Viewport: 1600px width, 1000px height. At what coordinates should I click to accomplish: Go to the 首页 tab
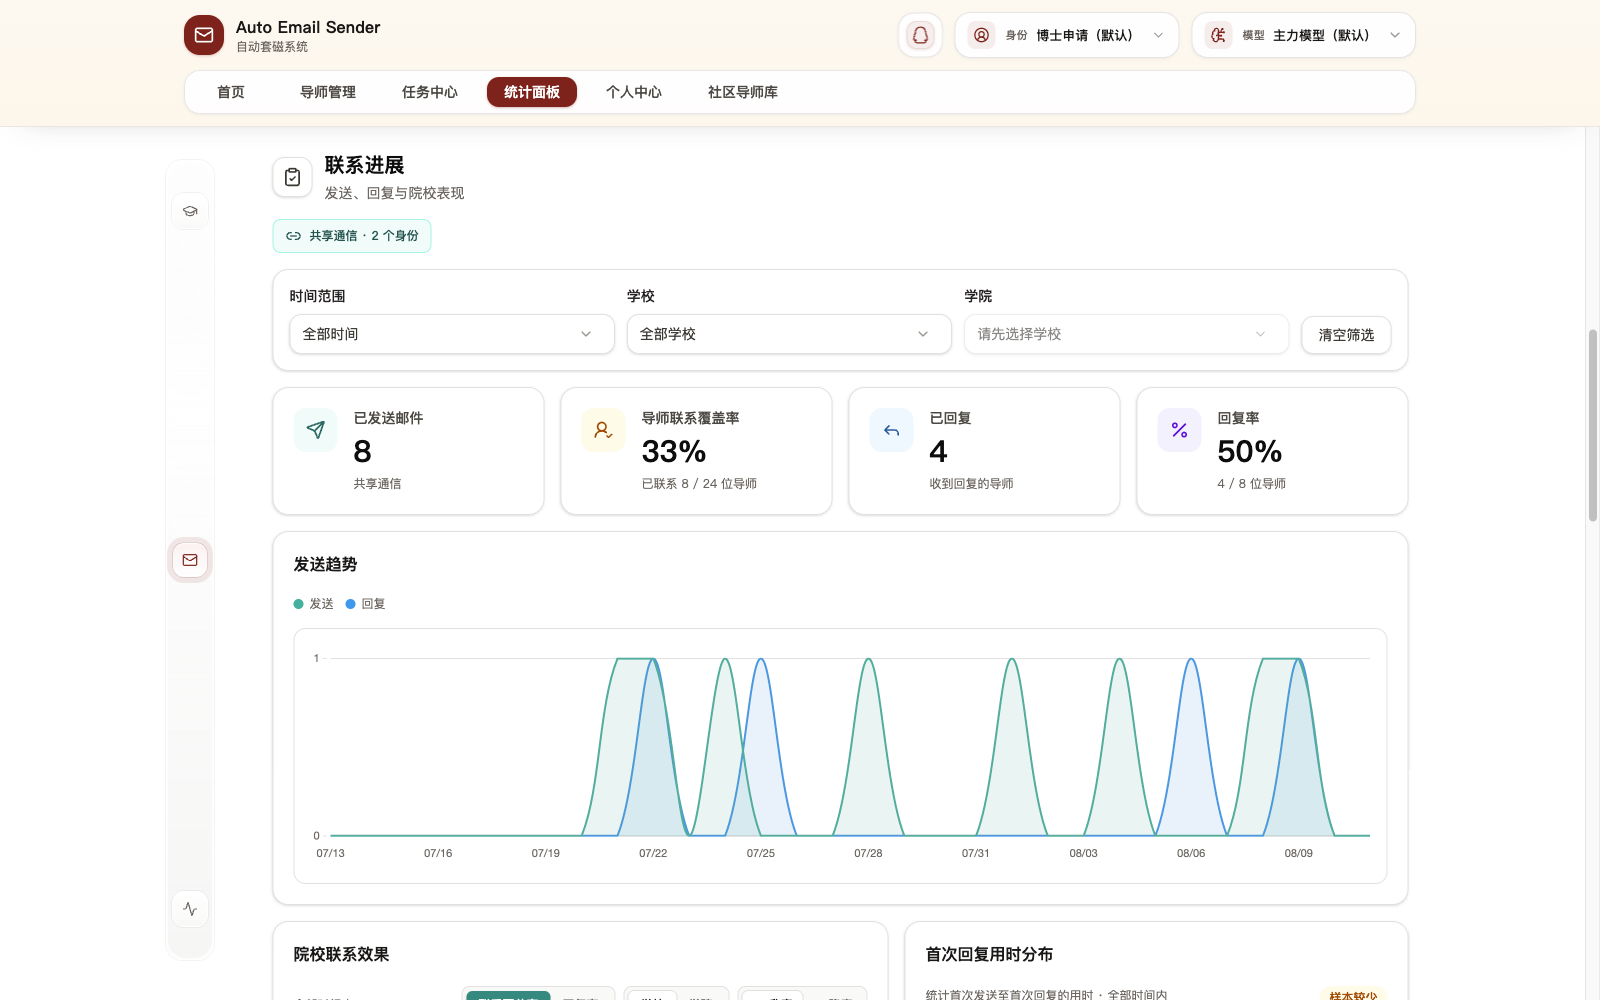point(231,92)
